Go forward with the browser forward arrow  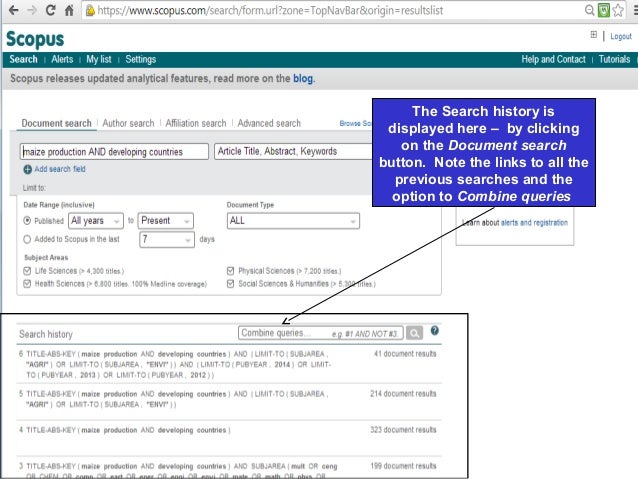tap(32, 10)
